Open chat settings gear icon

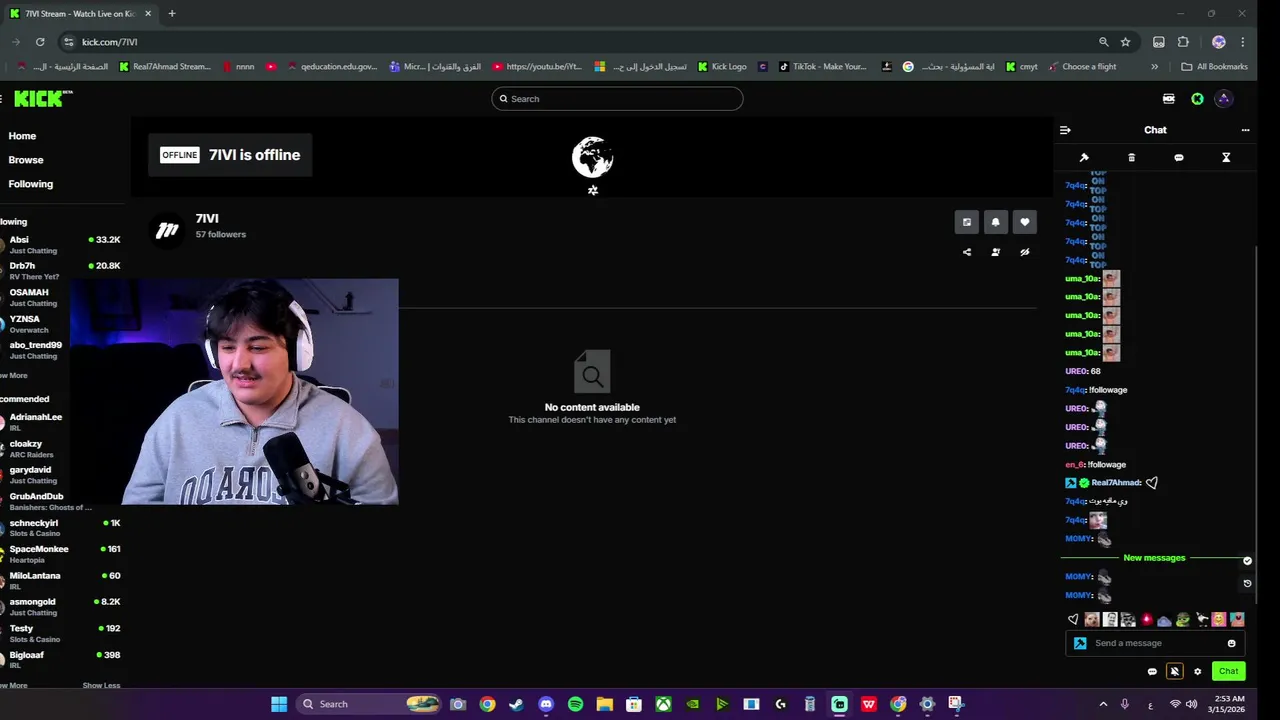click(x=1197, y=672)
